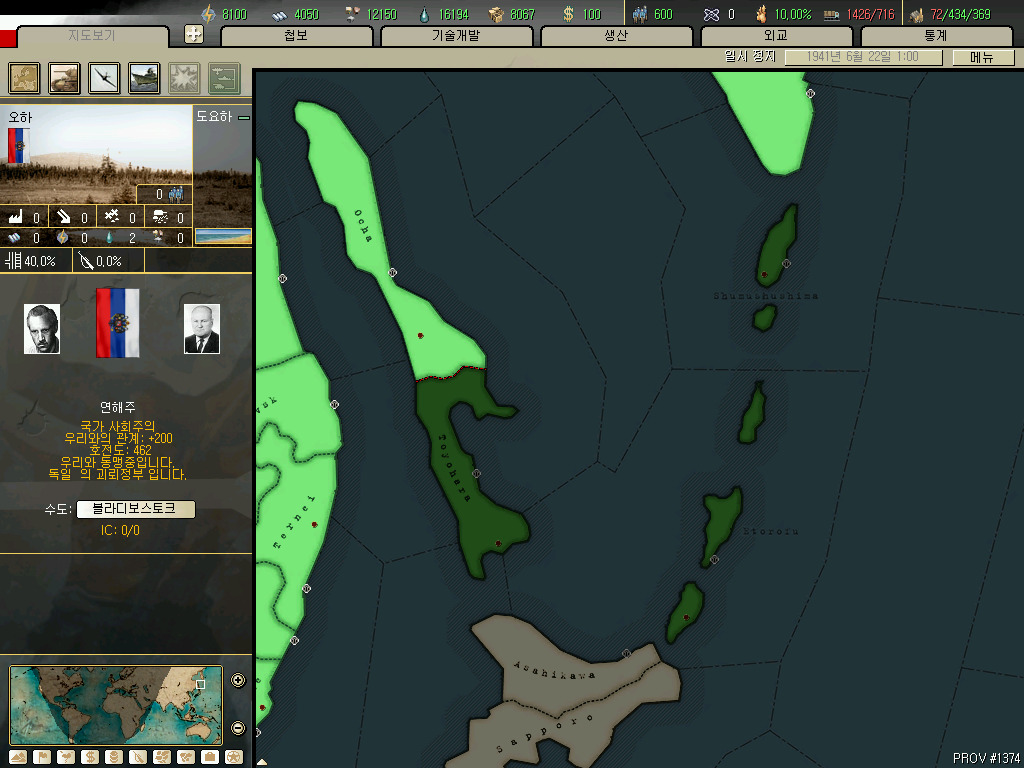
Task: Switch to economic dollar map mode
Action: (x=90, y=757)
